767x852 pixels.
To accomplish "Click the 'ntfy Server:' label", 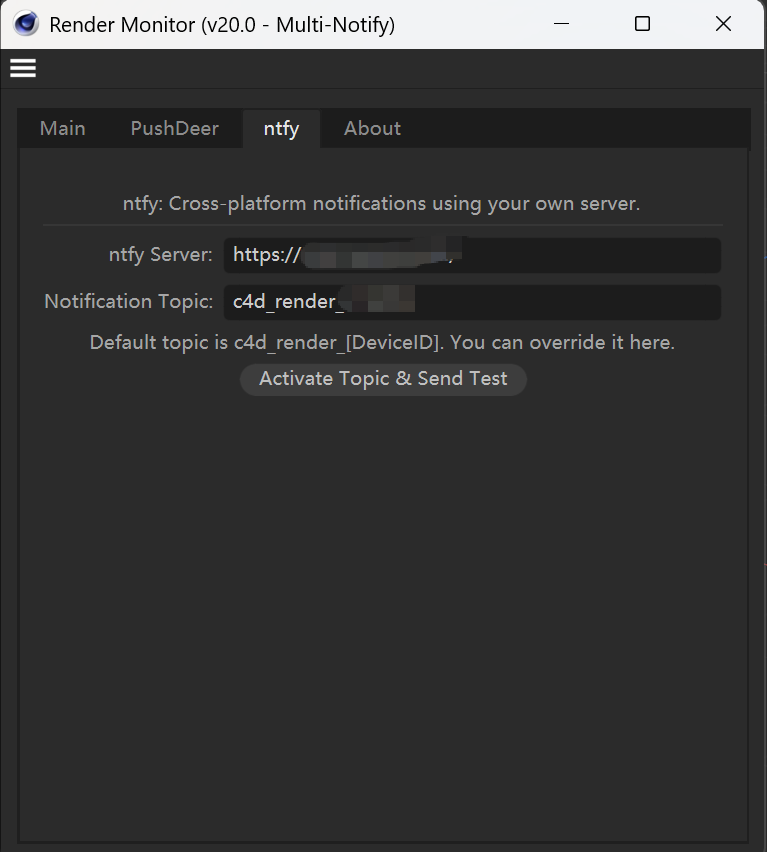I will pos(161,255).
